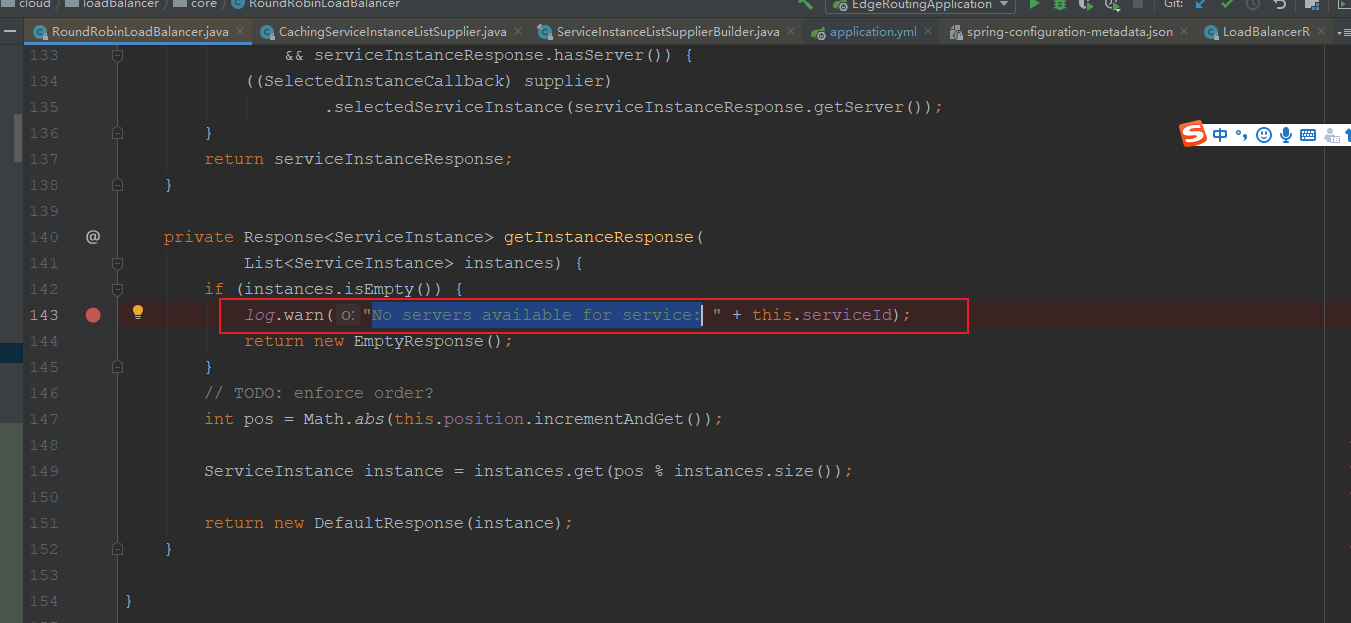Toggle fold end marker at line 152

118,549
